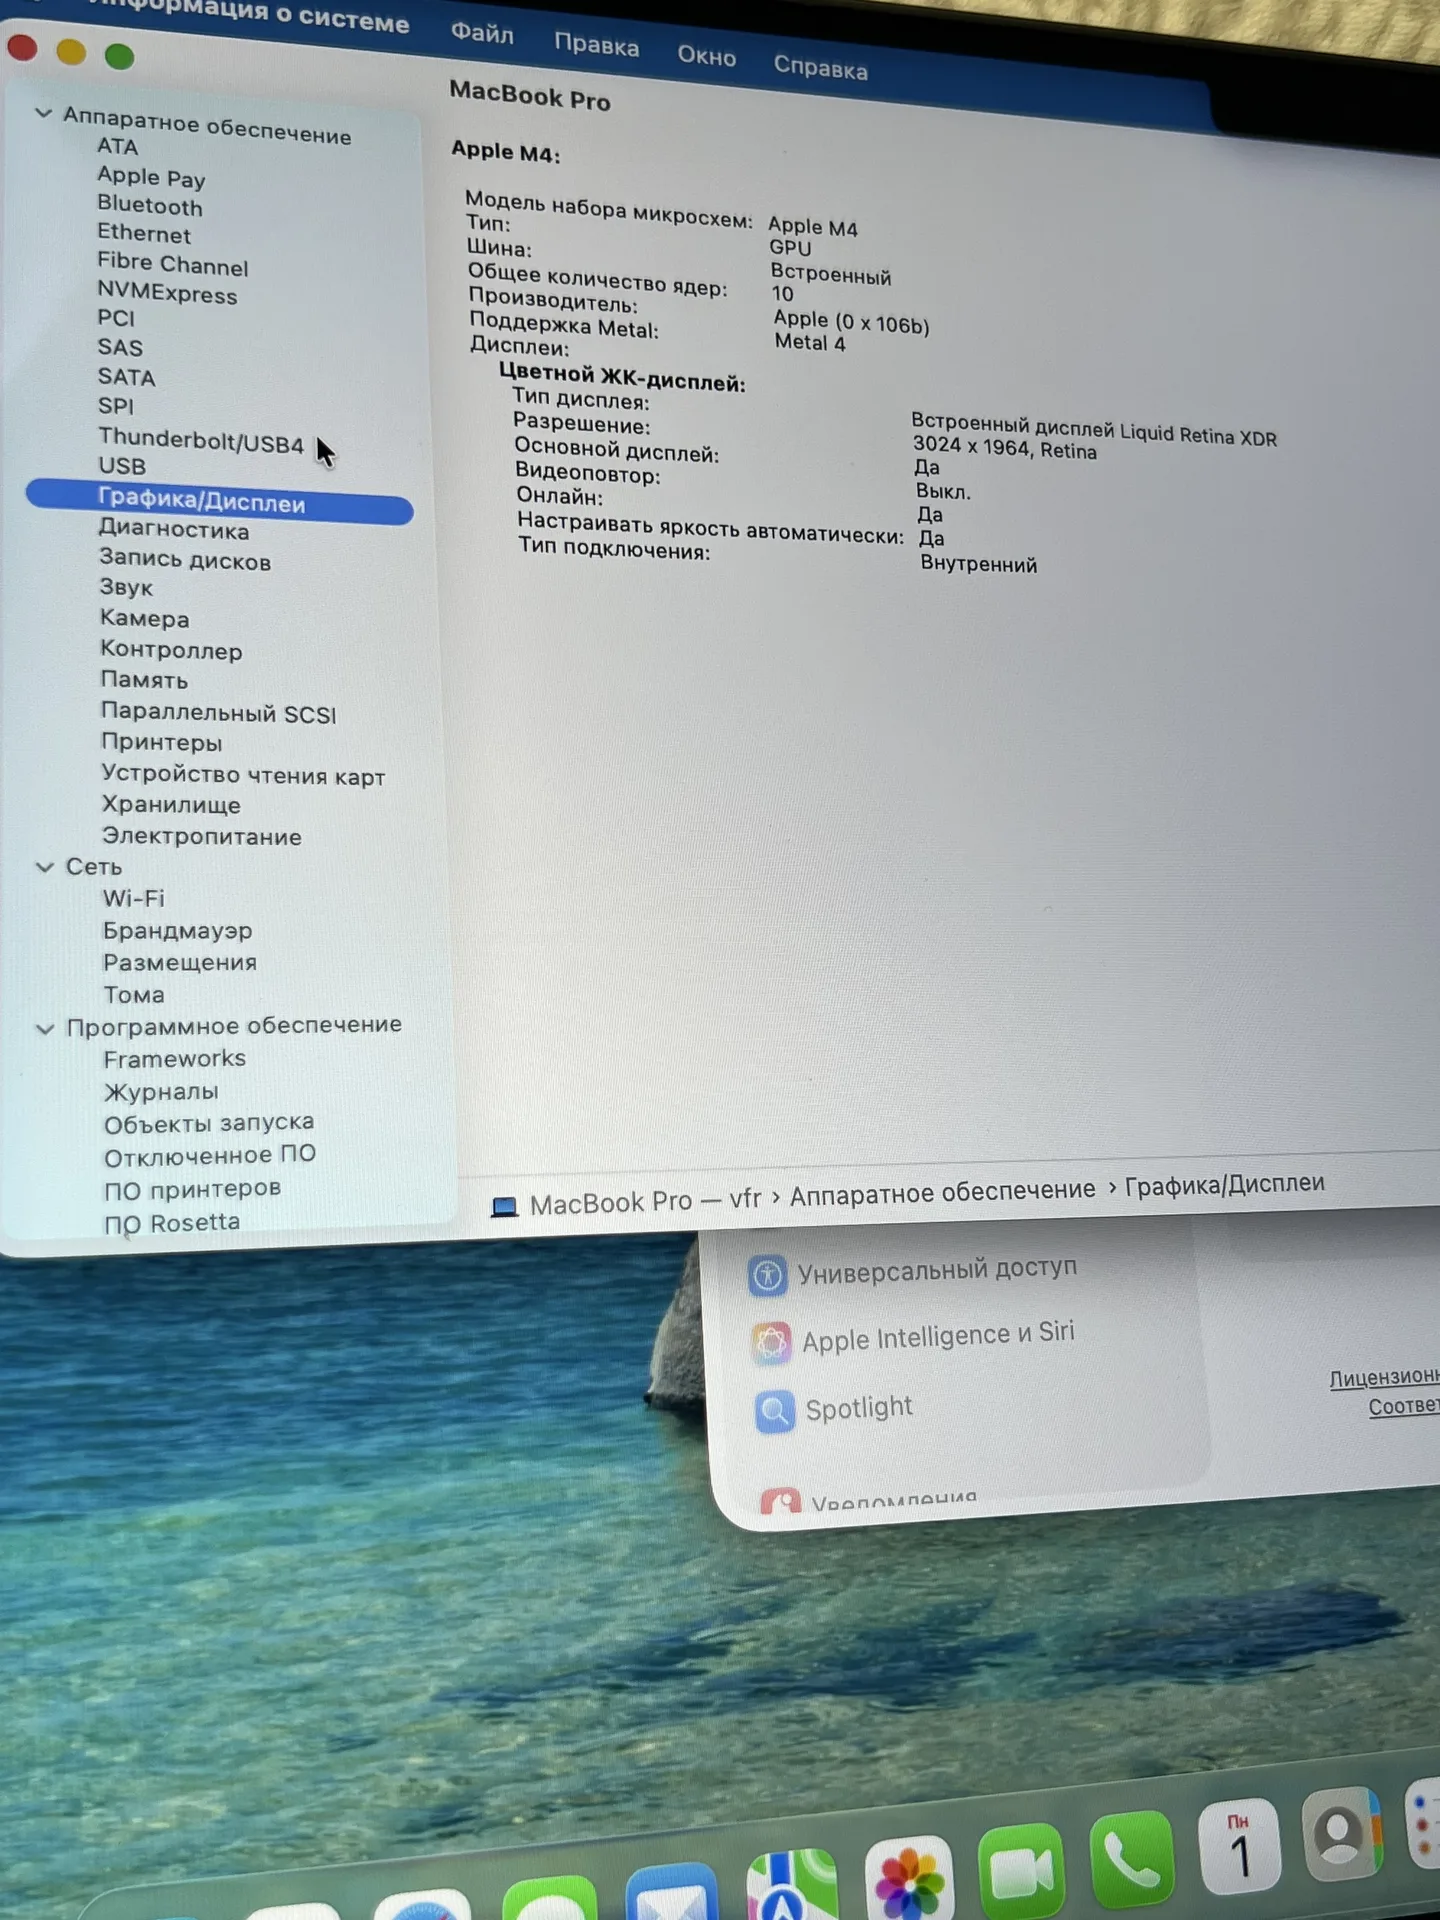Screen dimensions: 1440x1920
Task: Select USB in the sidebar
Action: [122, 466]
